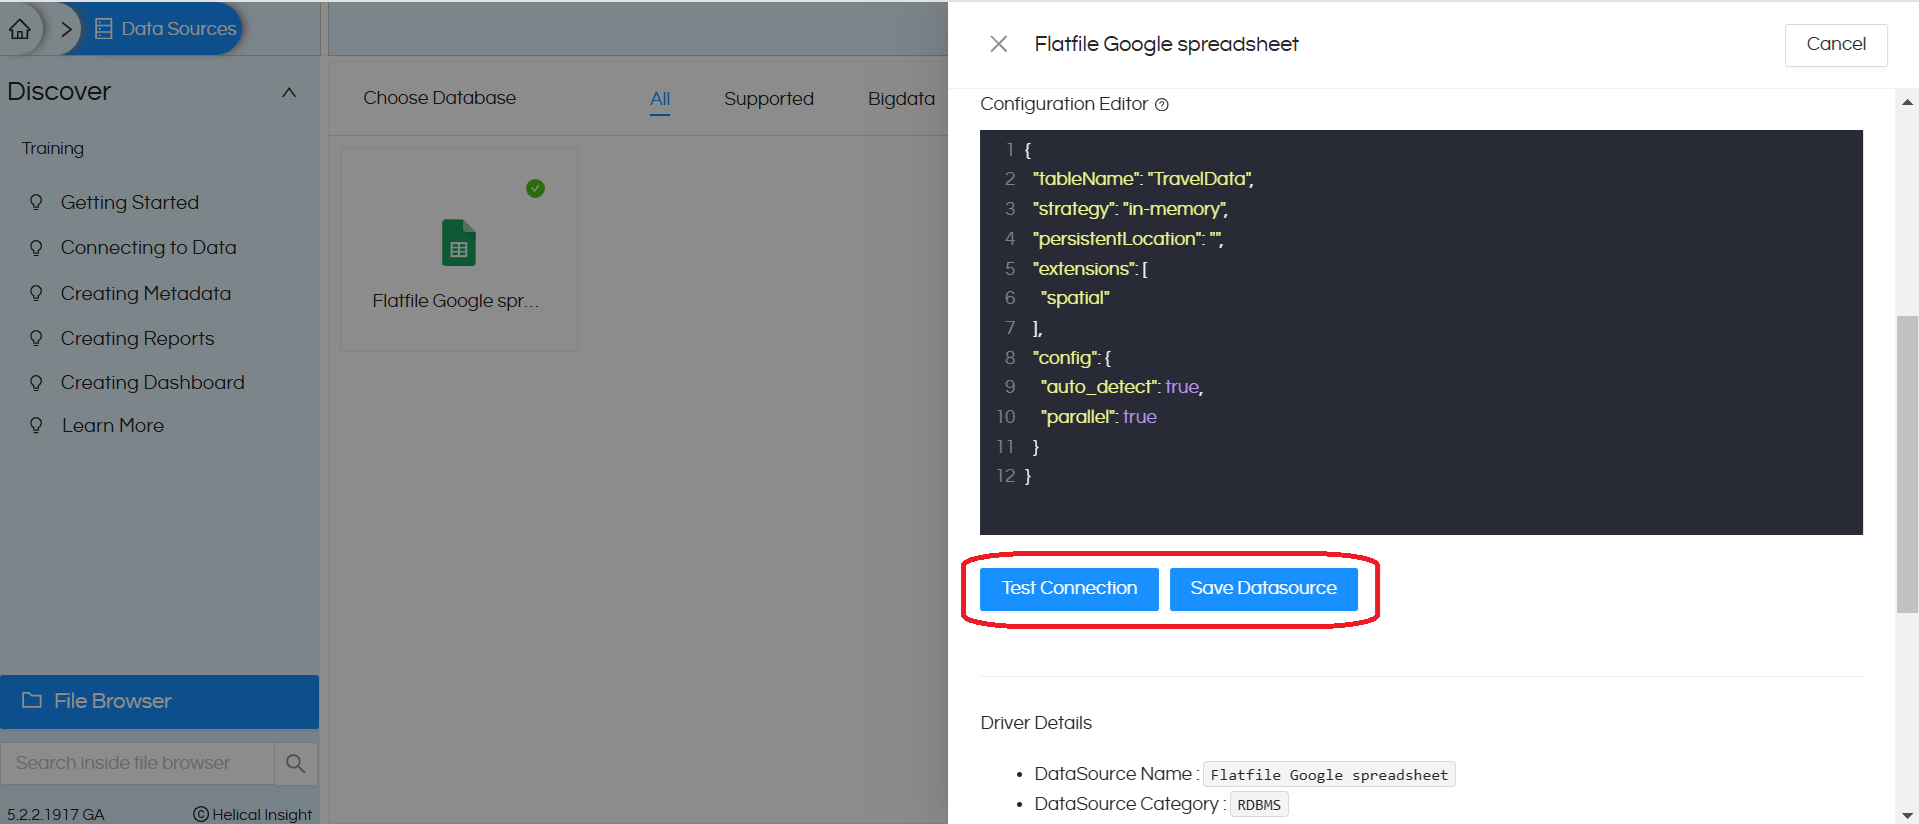Click lightbulb icon beside Creating Dashboard
This screenshot has width=1919, height=824.
point(36,382)
